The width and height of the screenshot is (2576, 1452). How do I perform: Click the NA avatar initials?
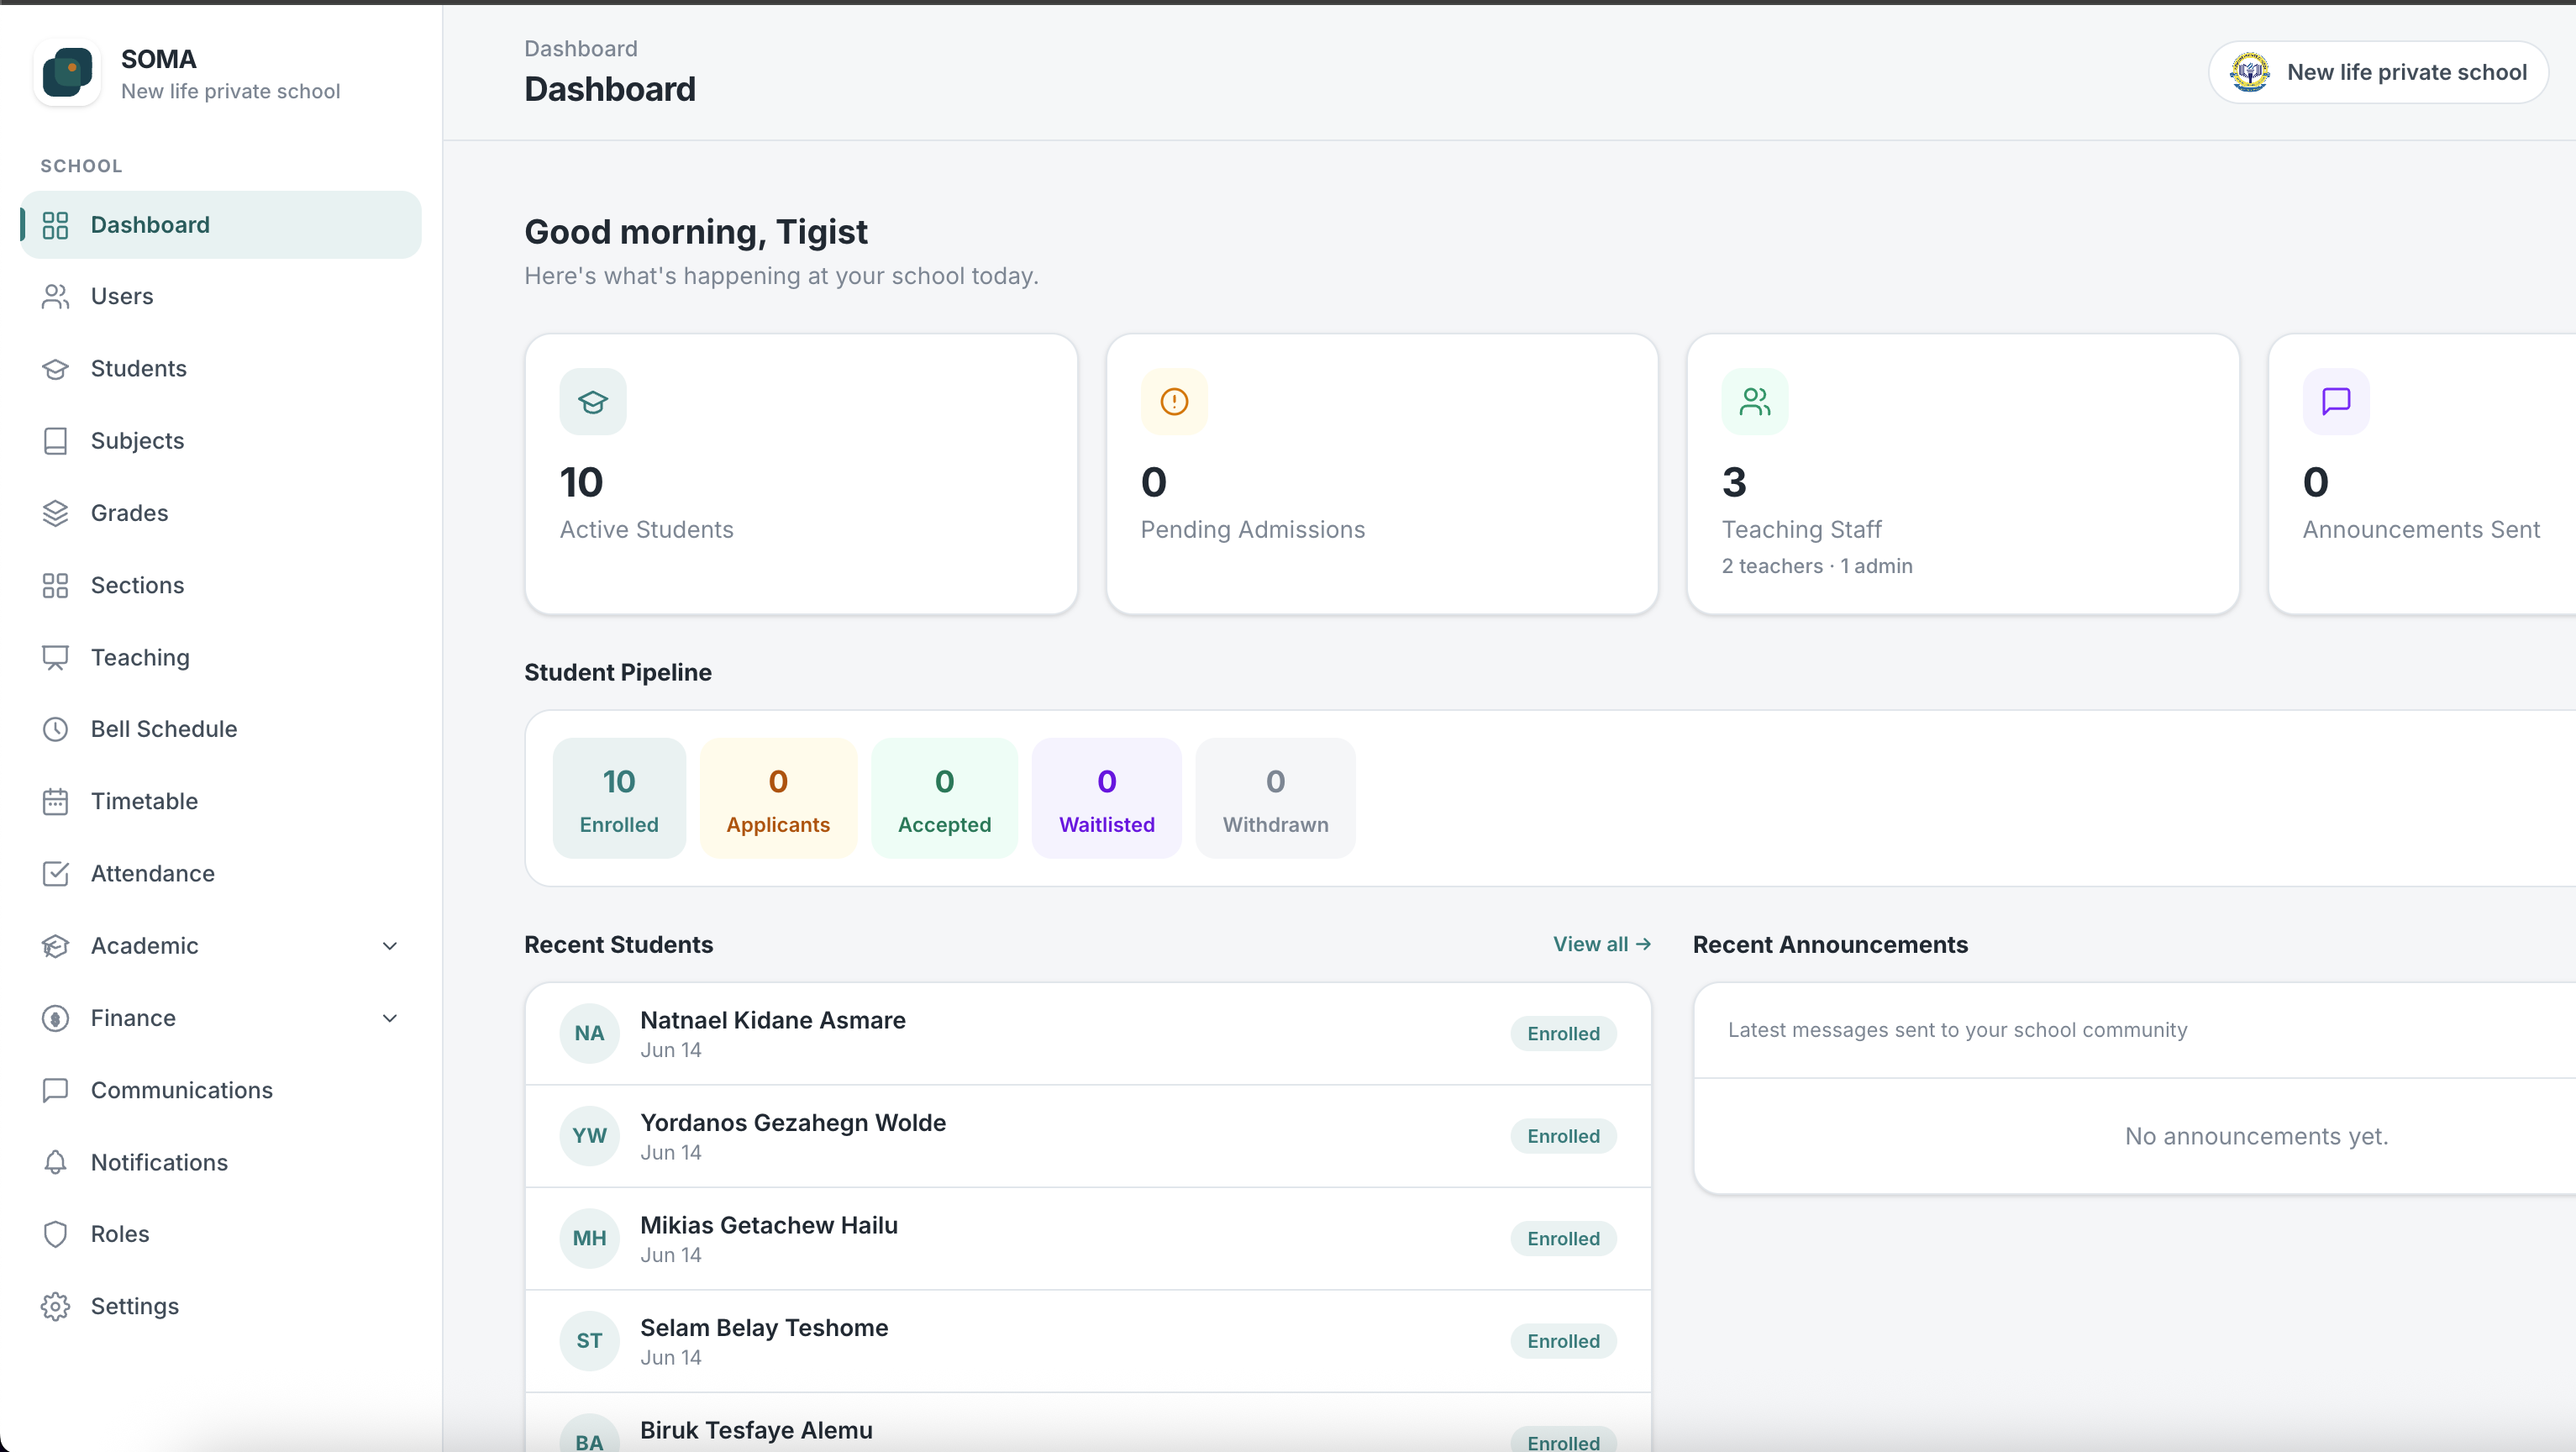coord(589,1034)
